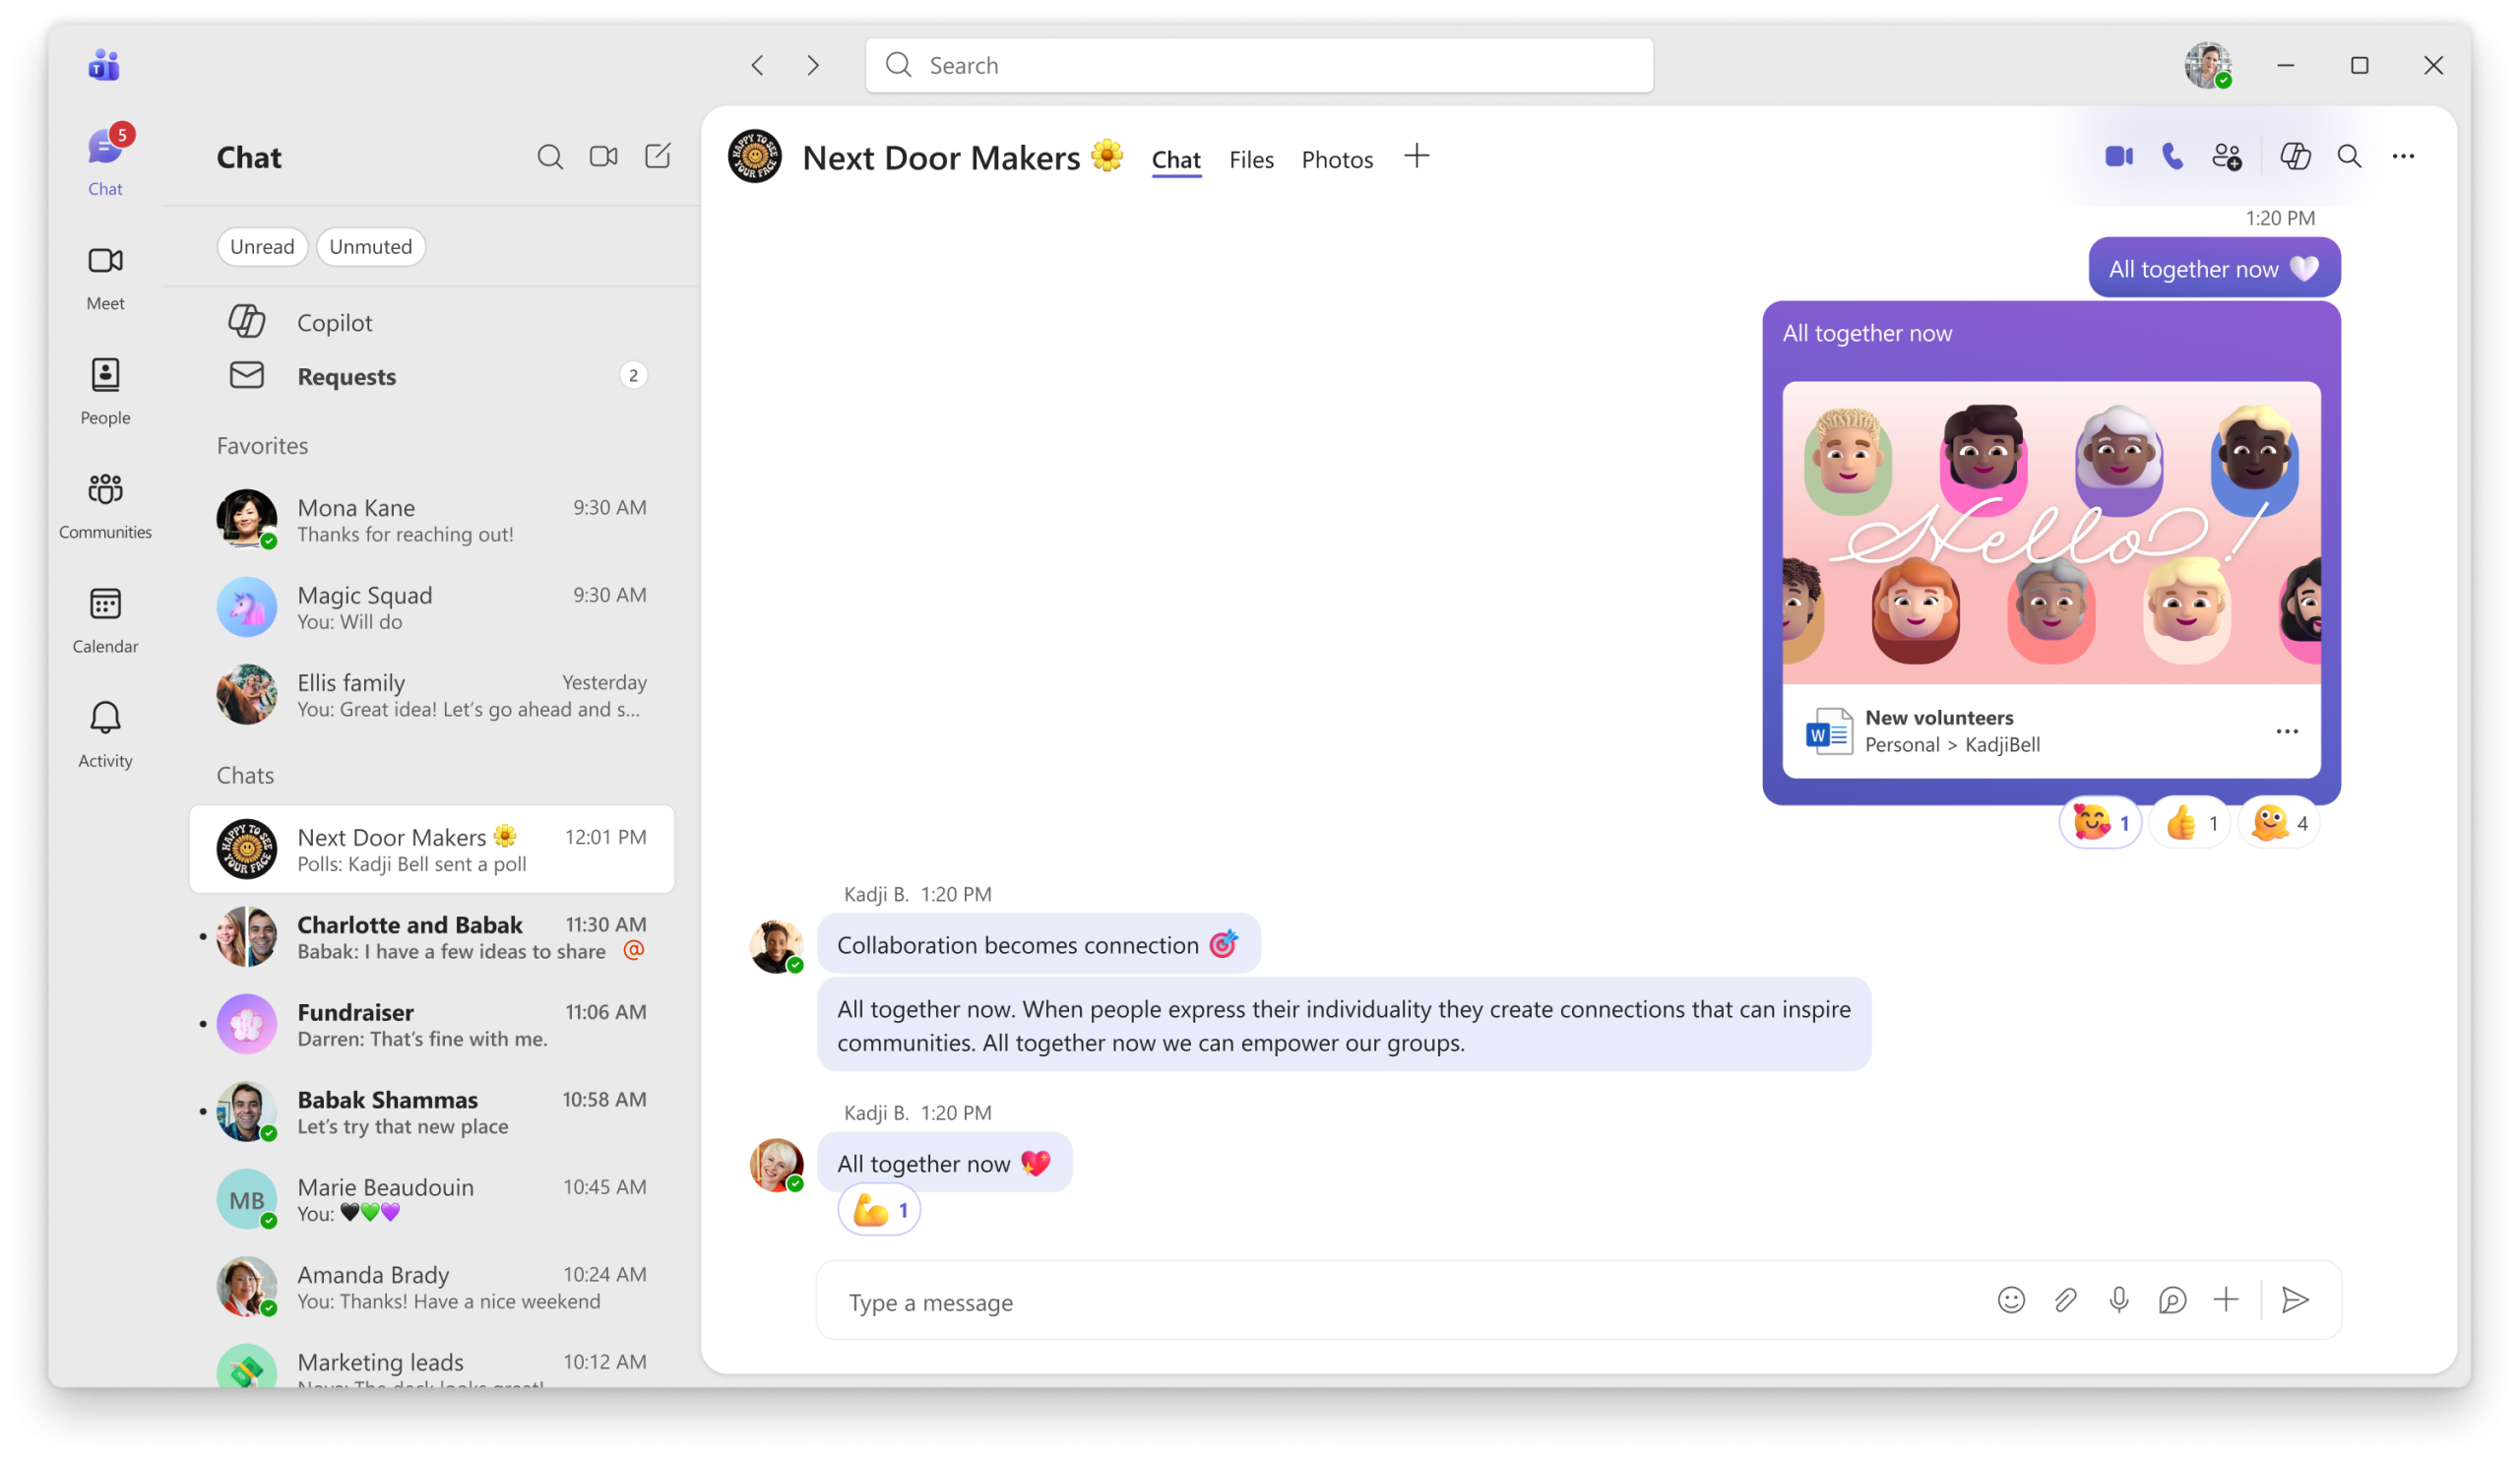This screenshot has width=2520, height=1460.
Task: Open the Activity bell
Action: point(105,735)
